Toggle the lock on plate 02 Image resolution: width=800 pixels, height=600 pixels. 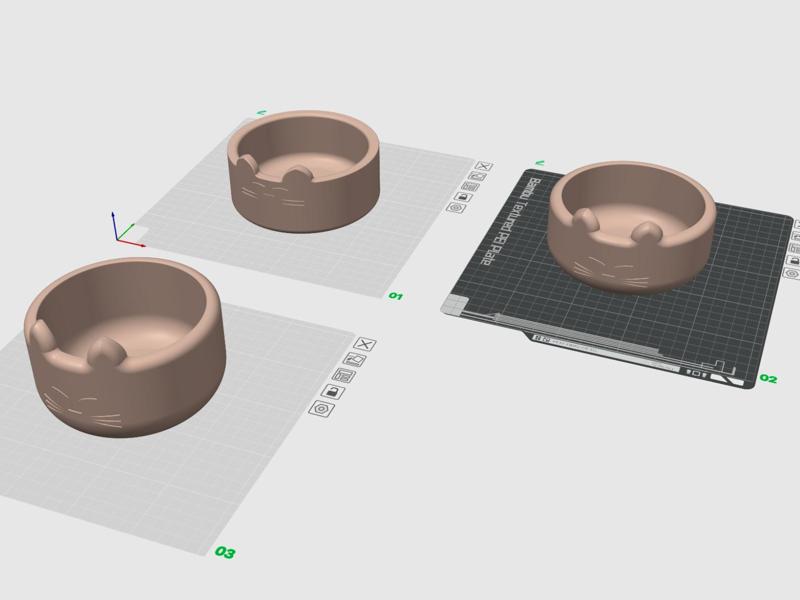coord(793,261)
